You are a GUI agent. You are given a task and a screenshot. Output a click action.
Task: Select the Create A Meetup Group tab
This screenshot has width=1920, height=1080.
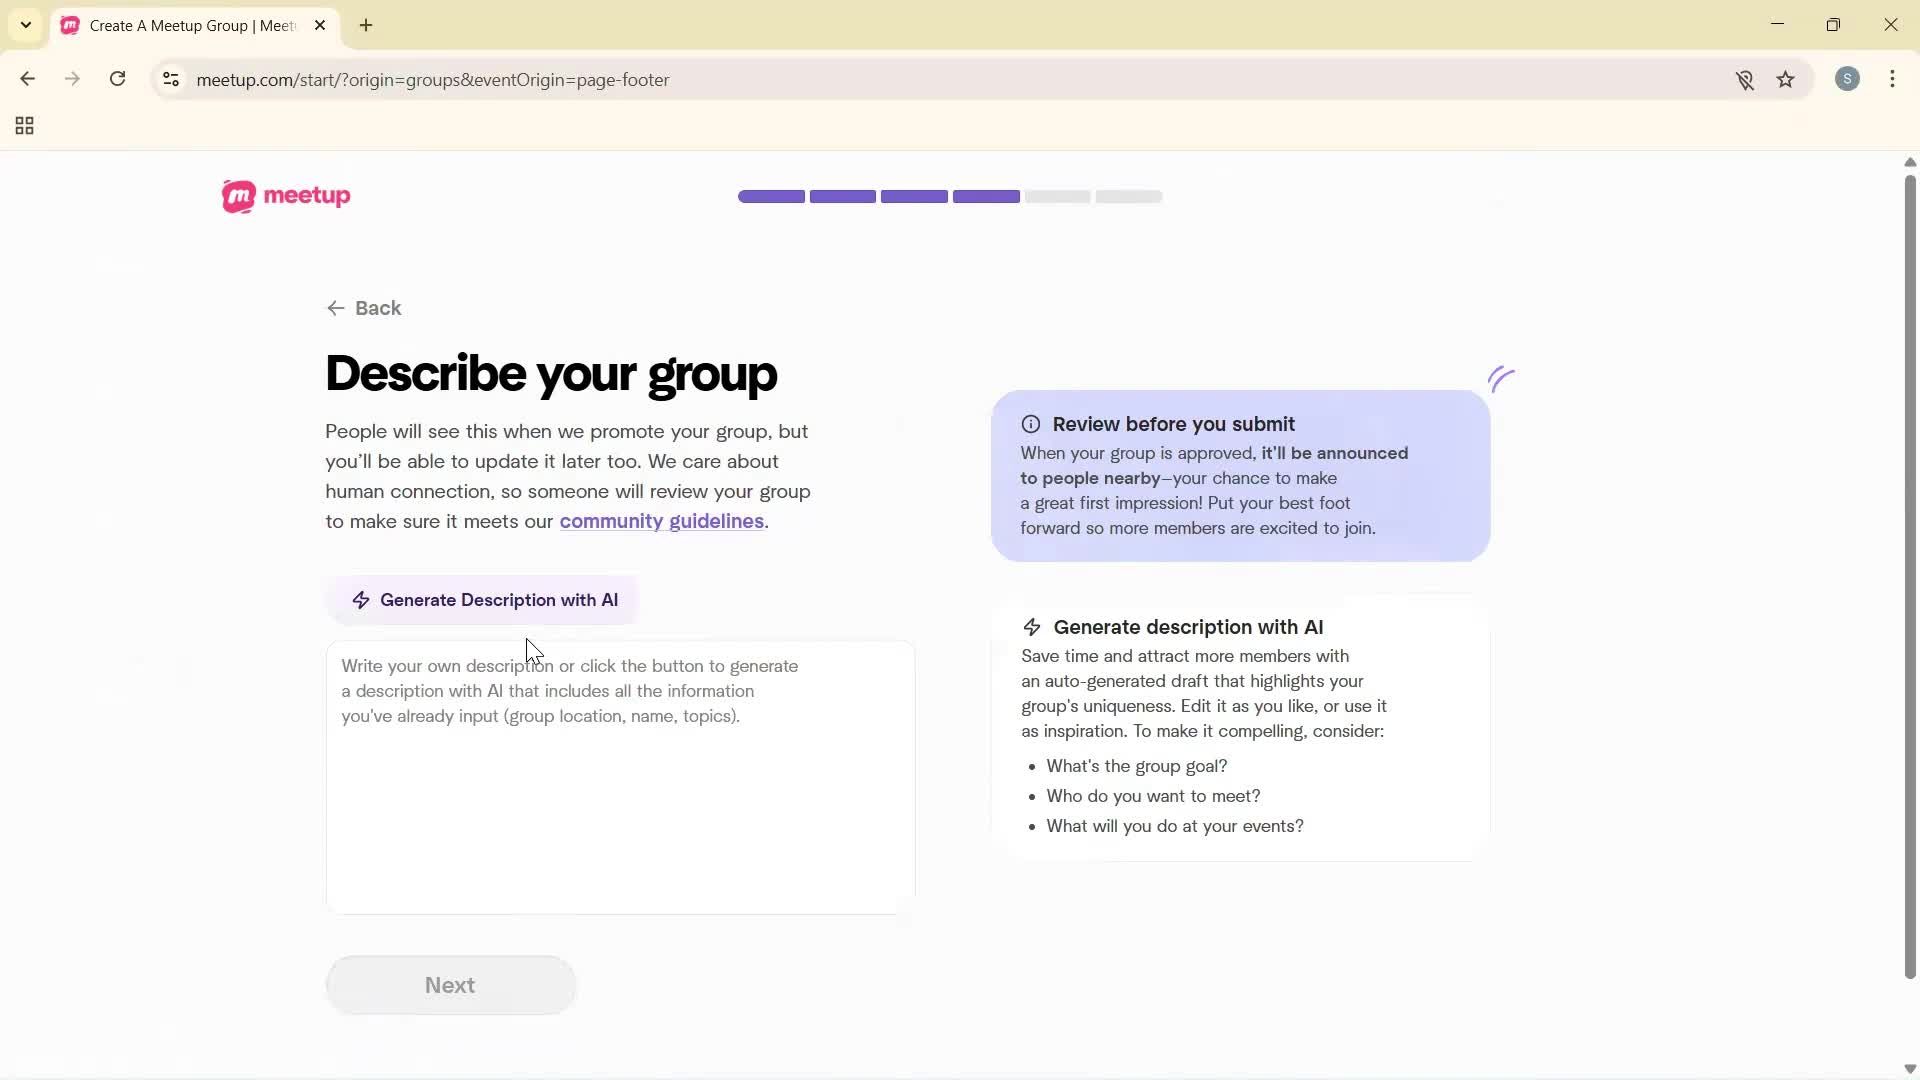click(x=180, y=25)
